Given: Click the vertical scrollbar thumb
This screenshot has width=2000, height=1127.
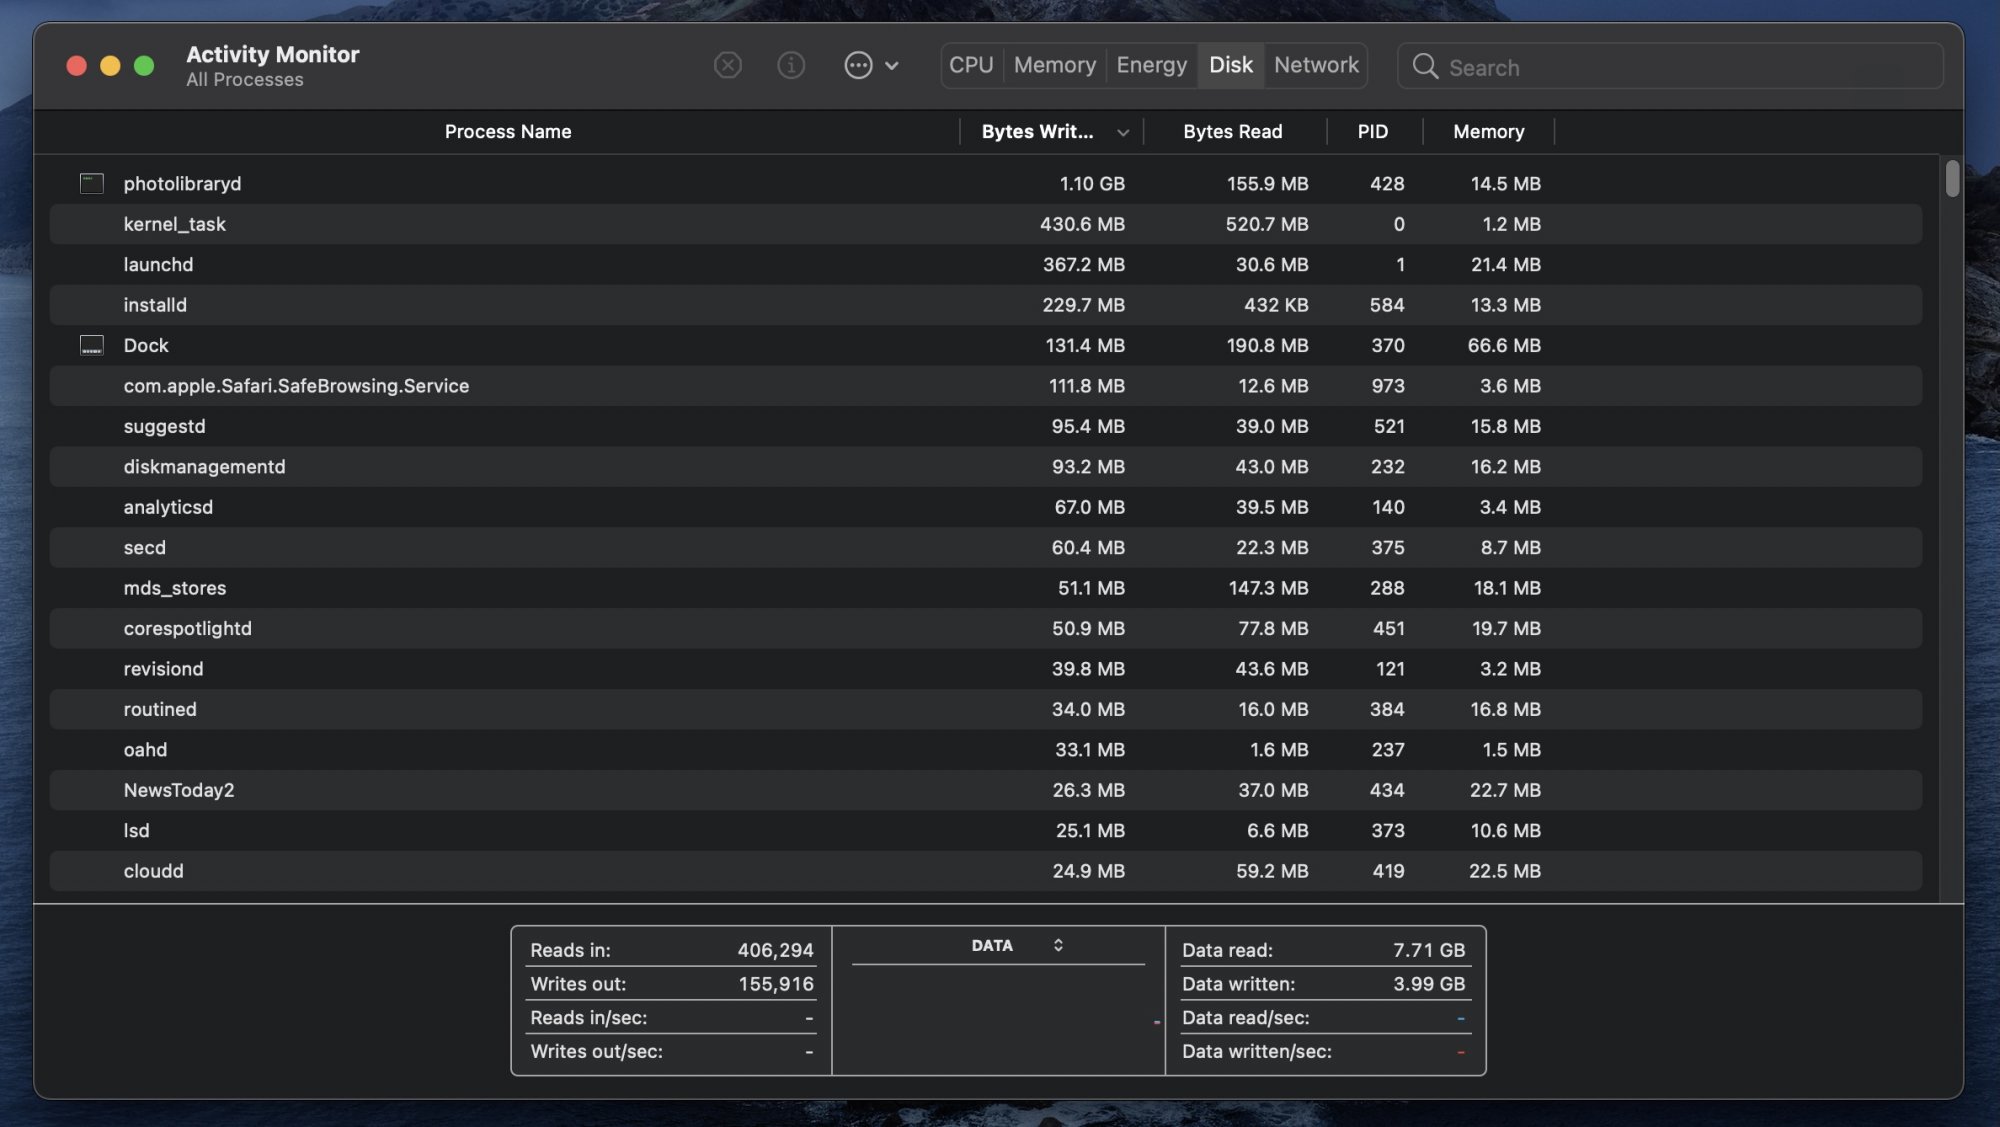Looking at the screenshot, I should click(x=1951, y=179).
